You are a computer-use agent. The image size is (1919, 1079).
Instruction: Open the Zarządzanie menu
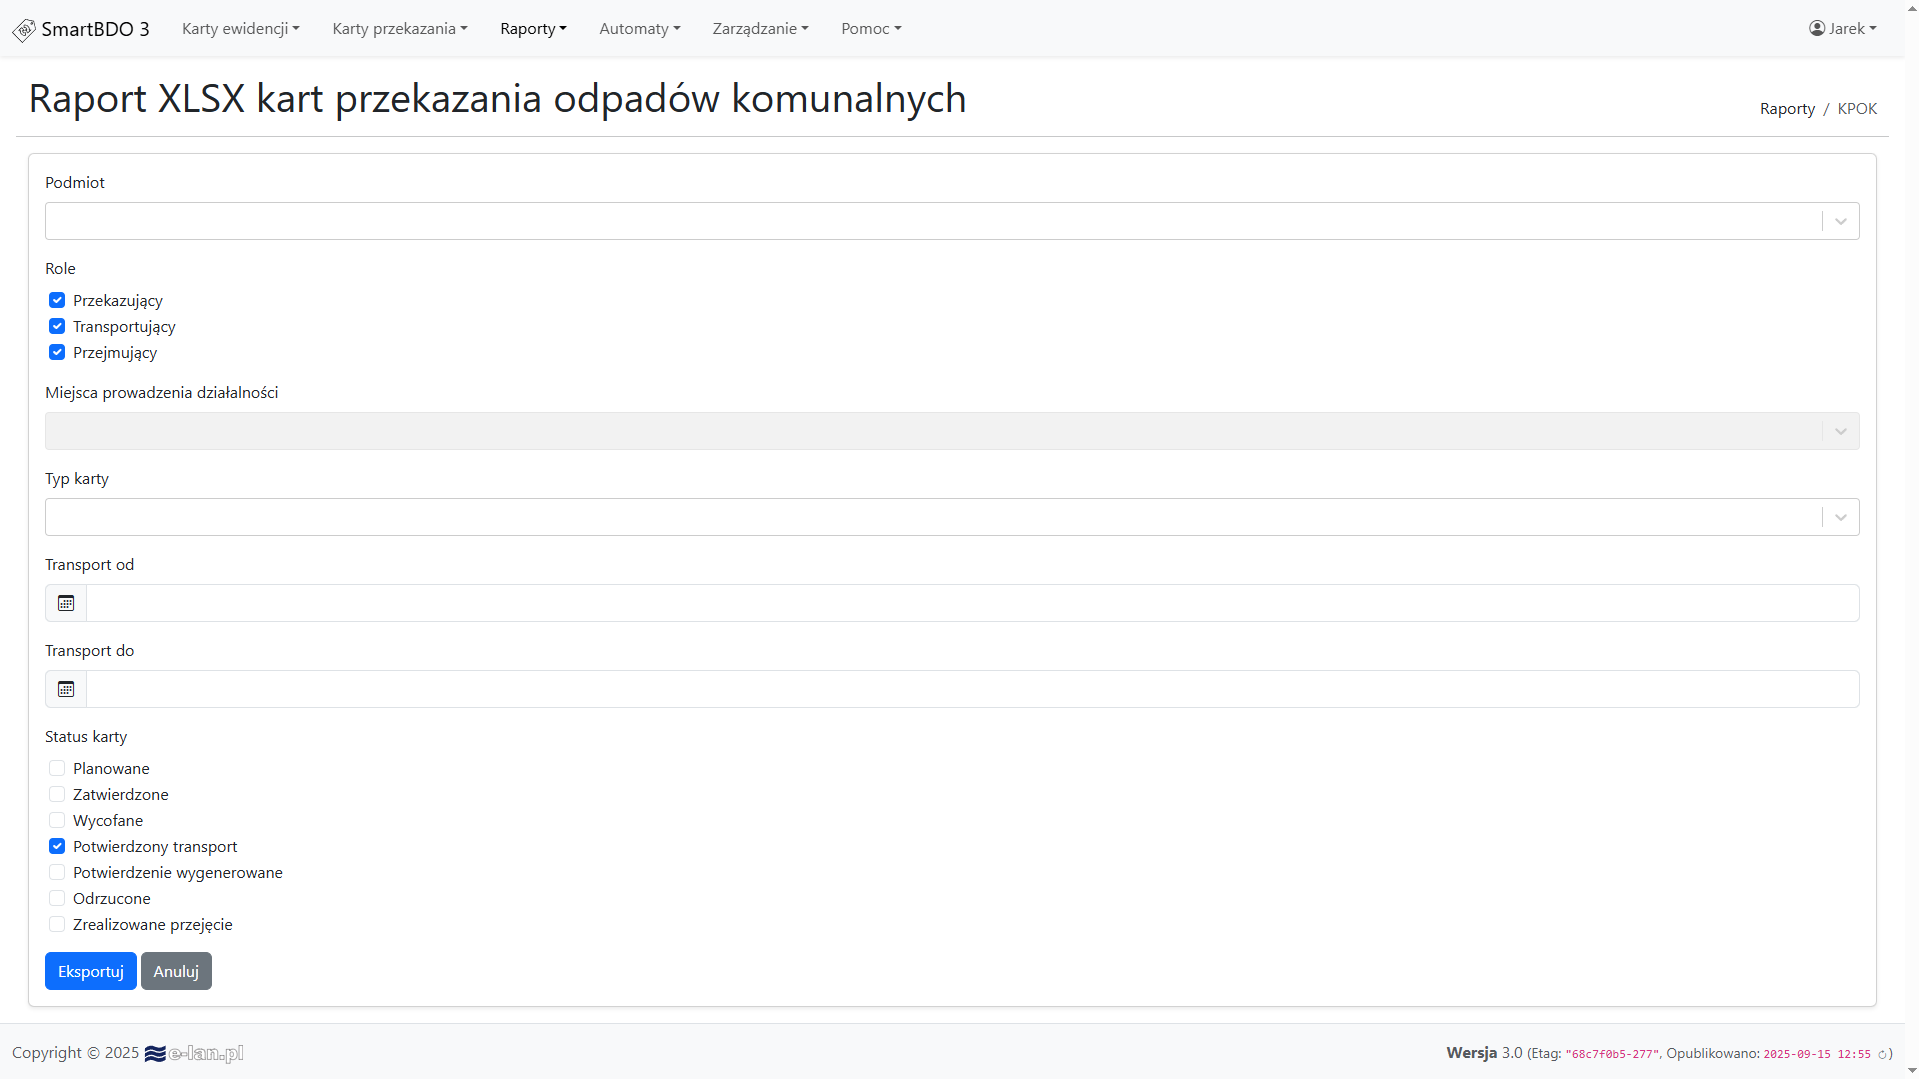pos(760,29)
